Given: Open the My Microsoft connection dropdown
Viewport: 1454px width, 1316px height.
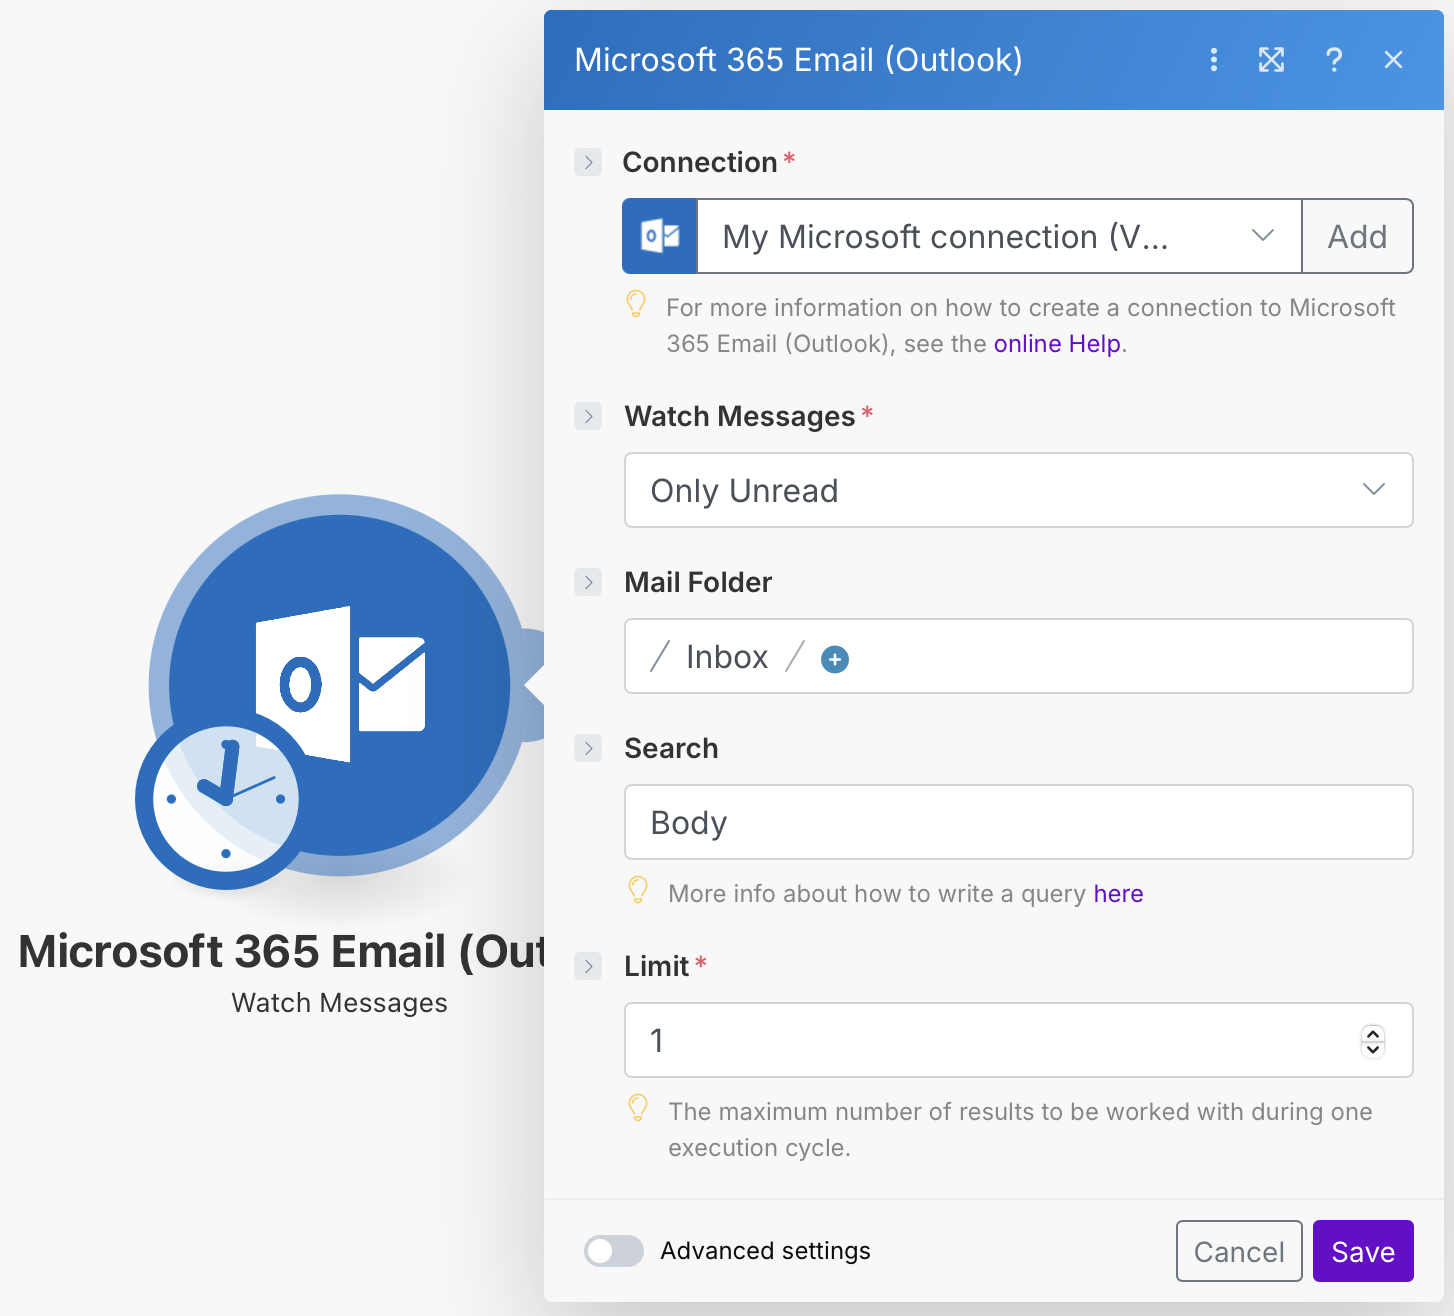Looking at the screenshot, I should click(999, 236).
